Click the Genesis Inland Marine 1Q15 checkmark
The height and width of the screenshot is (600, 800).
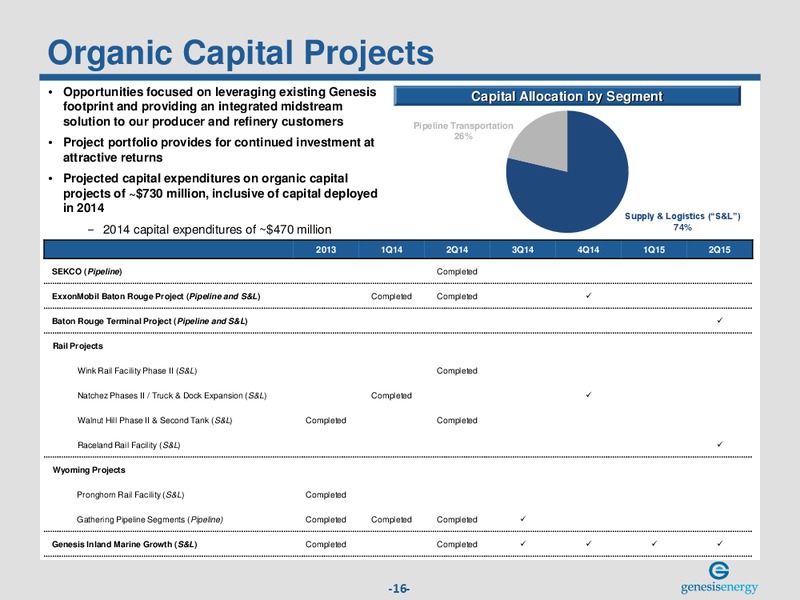tap(654, 543)
